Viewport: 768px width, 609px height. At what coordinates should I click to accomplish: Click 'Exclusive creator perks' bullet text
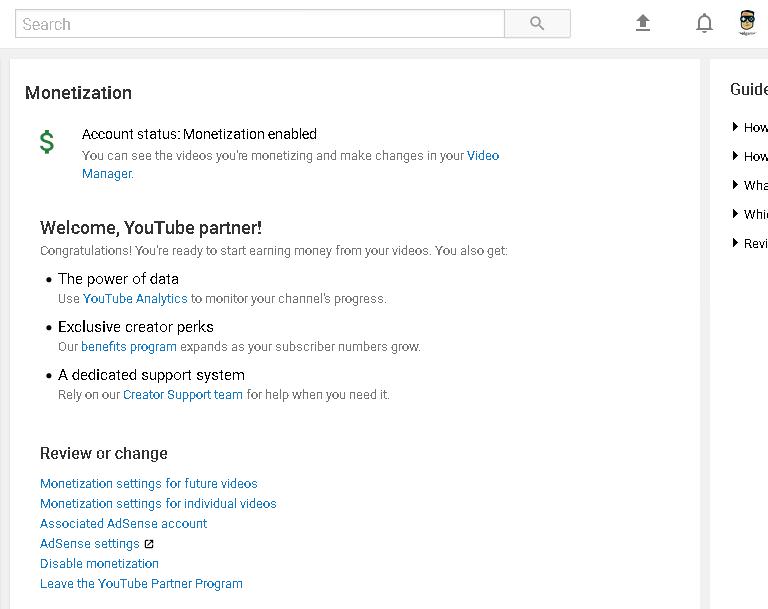[x=136, y=327]
